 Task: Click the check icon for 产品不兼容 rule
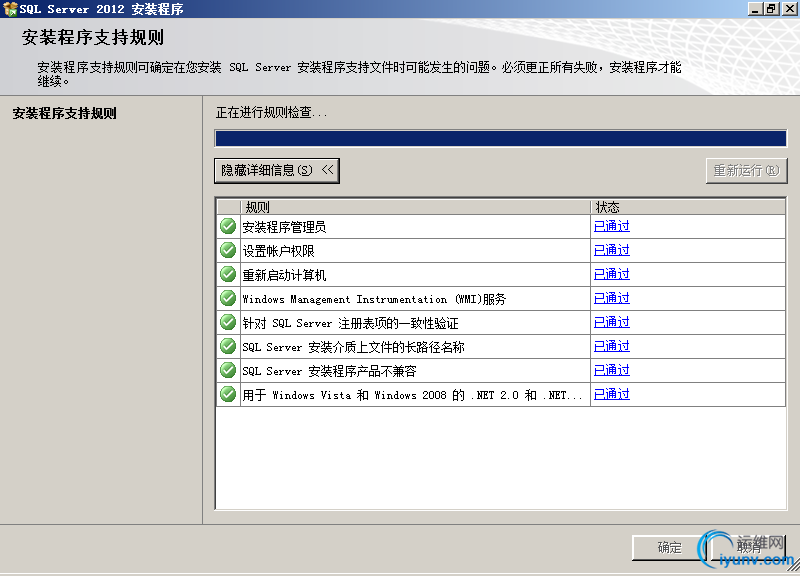click(228, 370)
